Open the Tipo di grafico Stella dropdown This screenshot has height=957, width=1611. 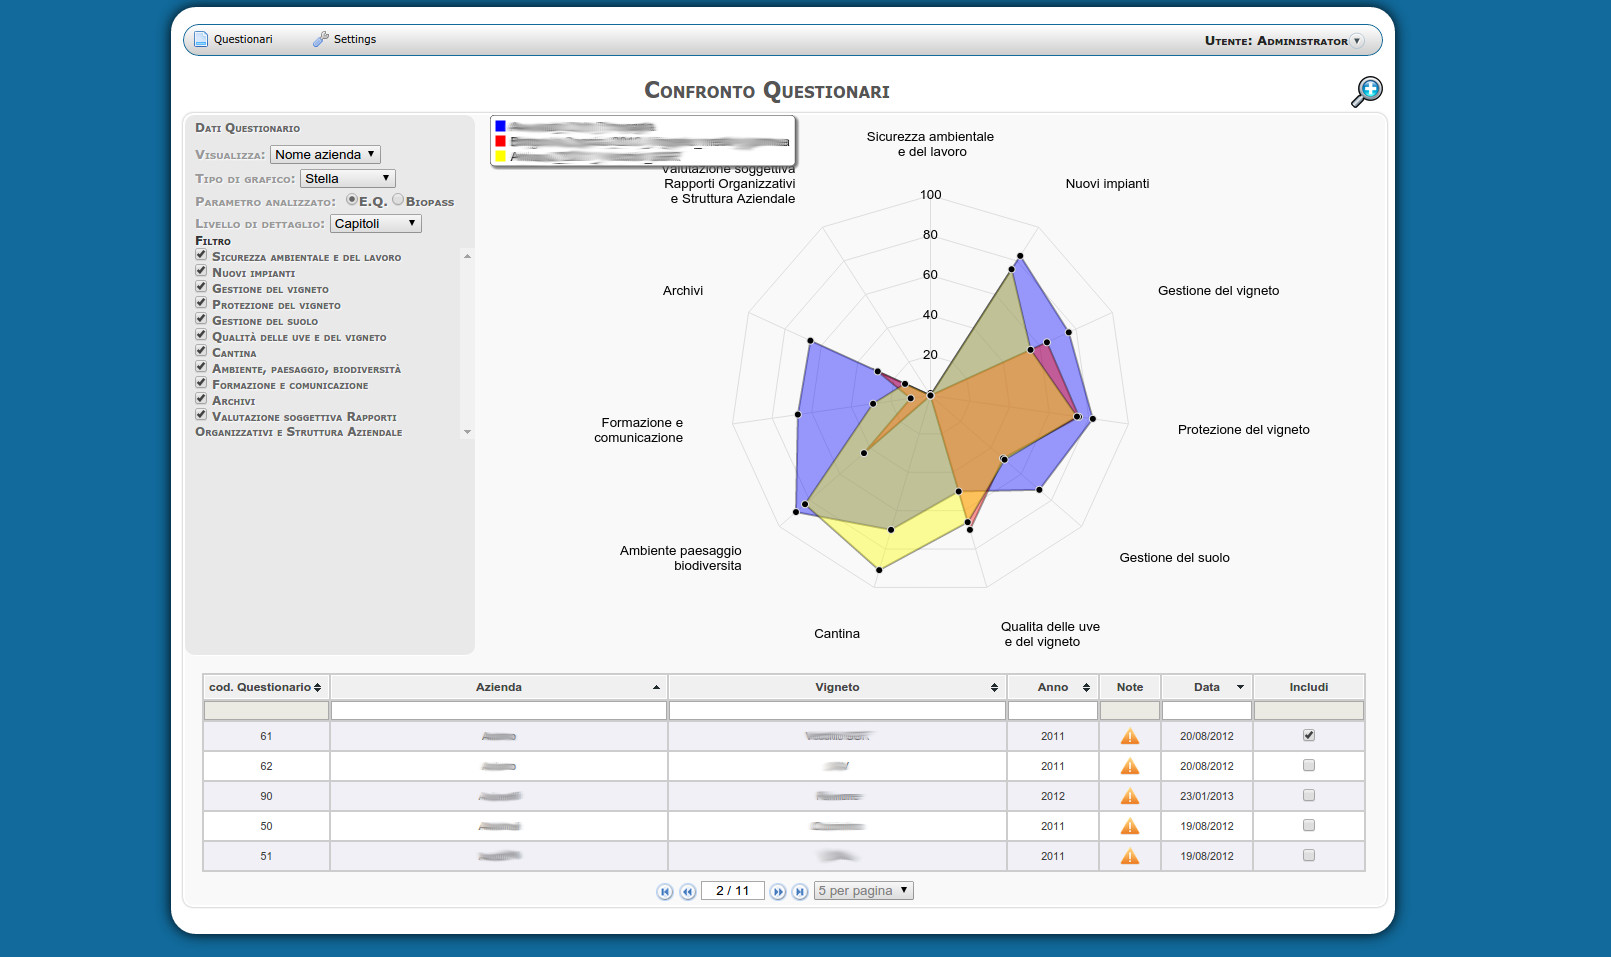[347, 179]
